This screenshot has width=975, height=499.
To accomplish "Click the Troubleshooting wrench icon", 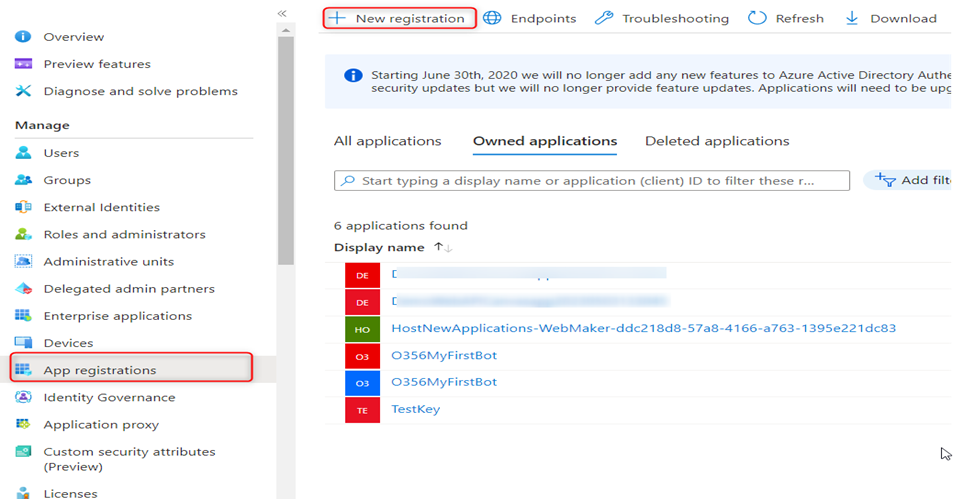I will coord(603,18).
